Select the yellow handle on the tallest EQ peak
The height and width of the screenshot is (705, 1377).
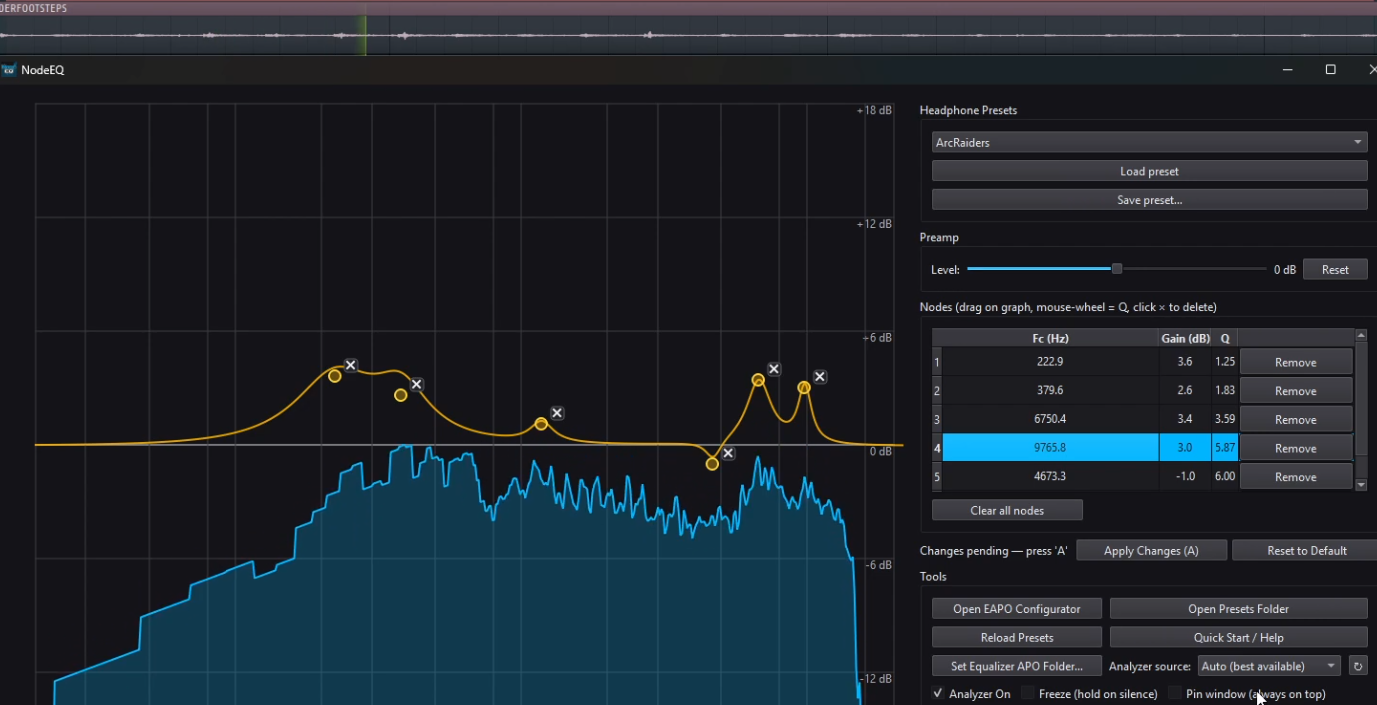(x=335, y=375)
